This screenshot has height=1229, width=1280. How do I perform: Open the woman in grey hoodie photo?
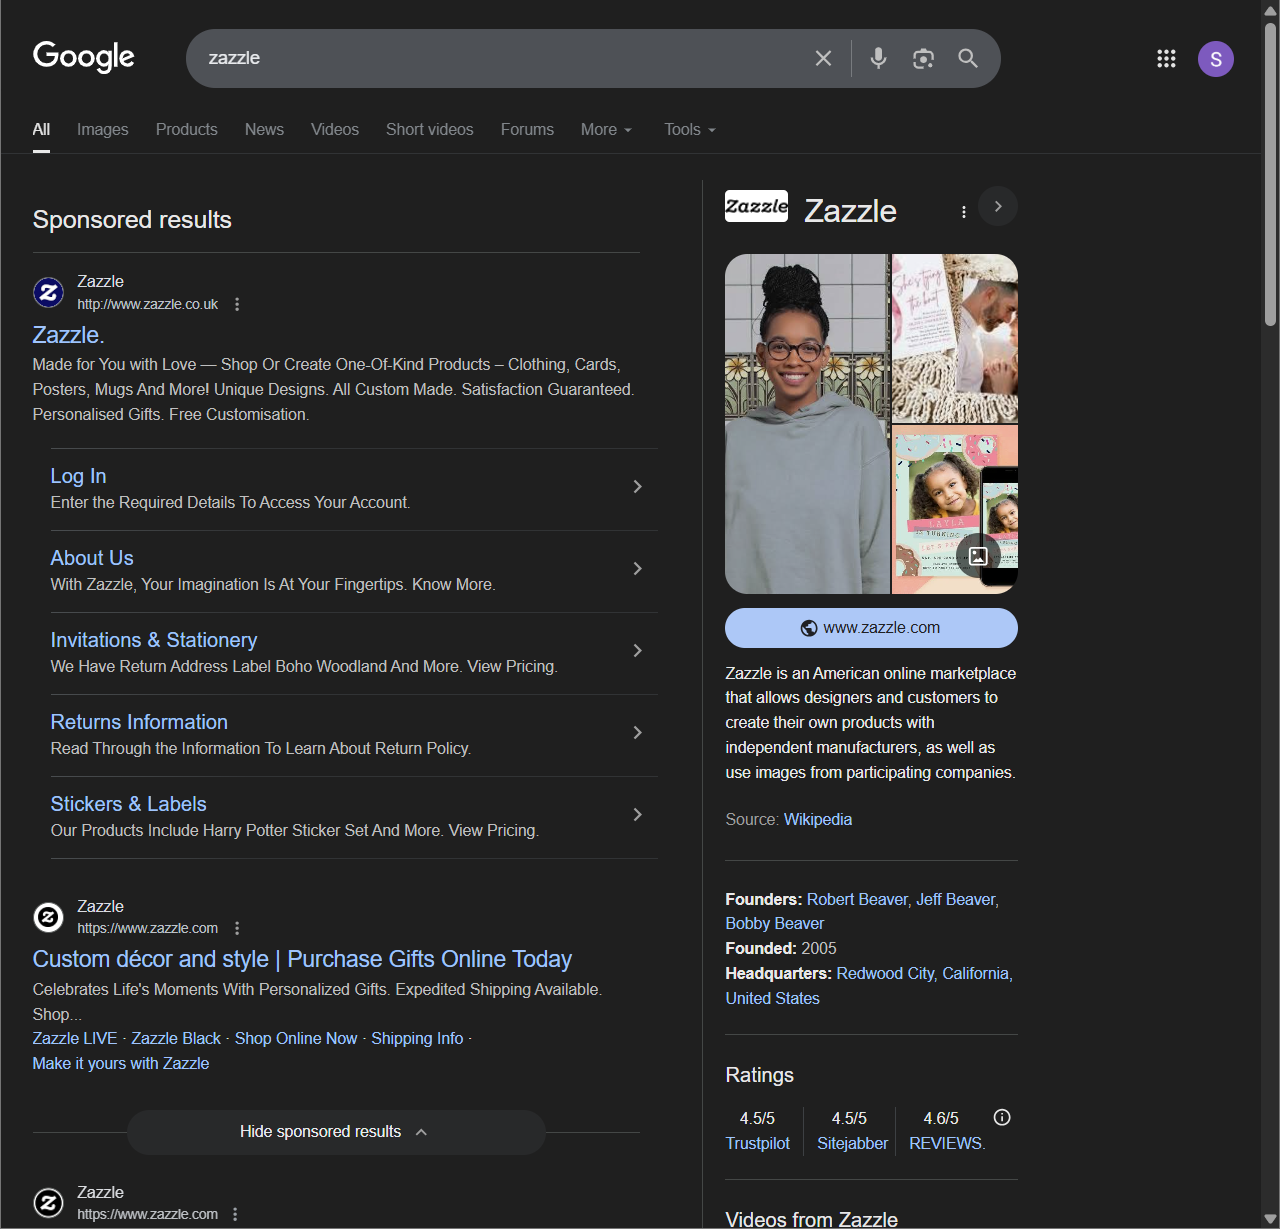806,424
